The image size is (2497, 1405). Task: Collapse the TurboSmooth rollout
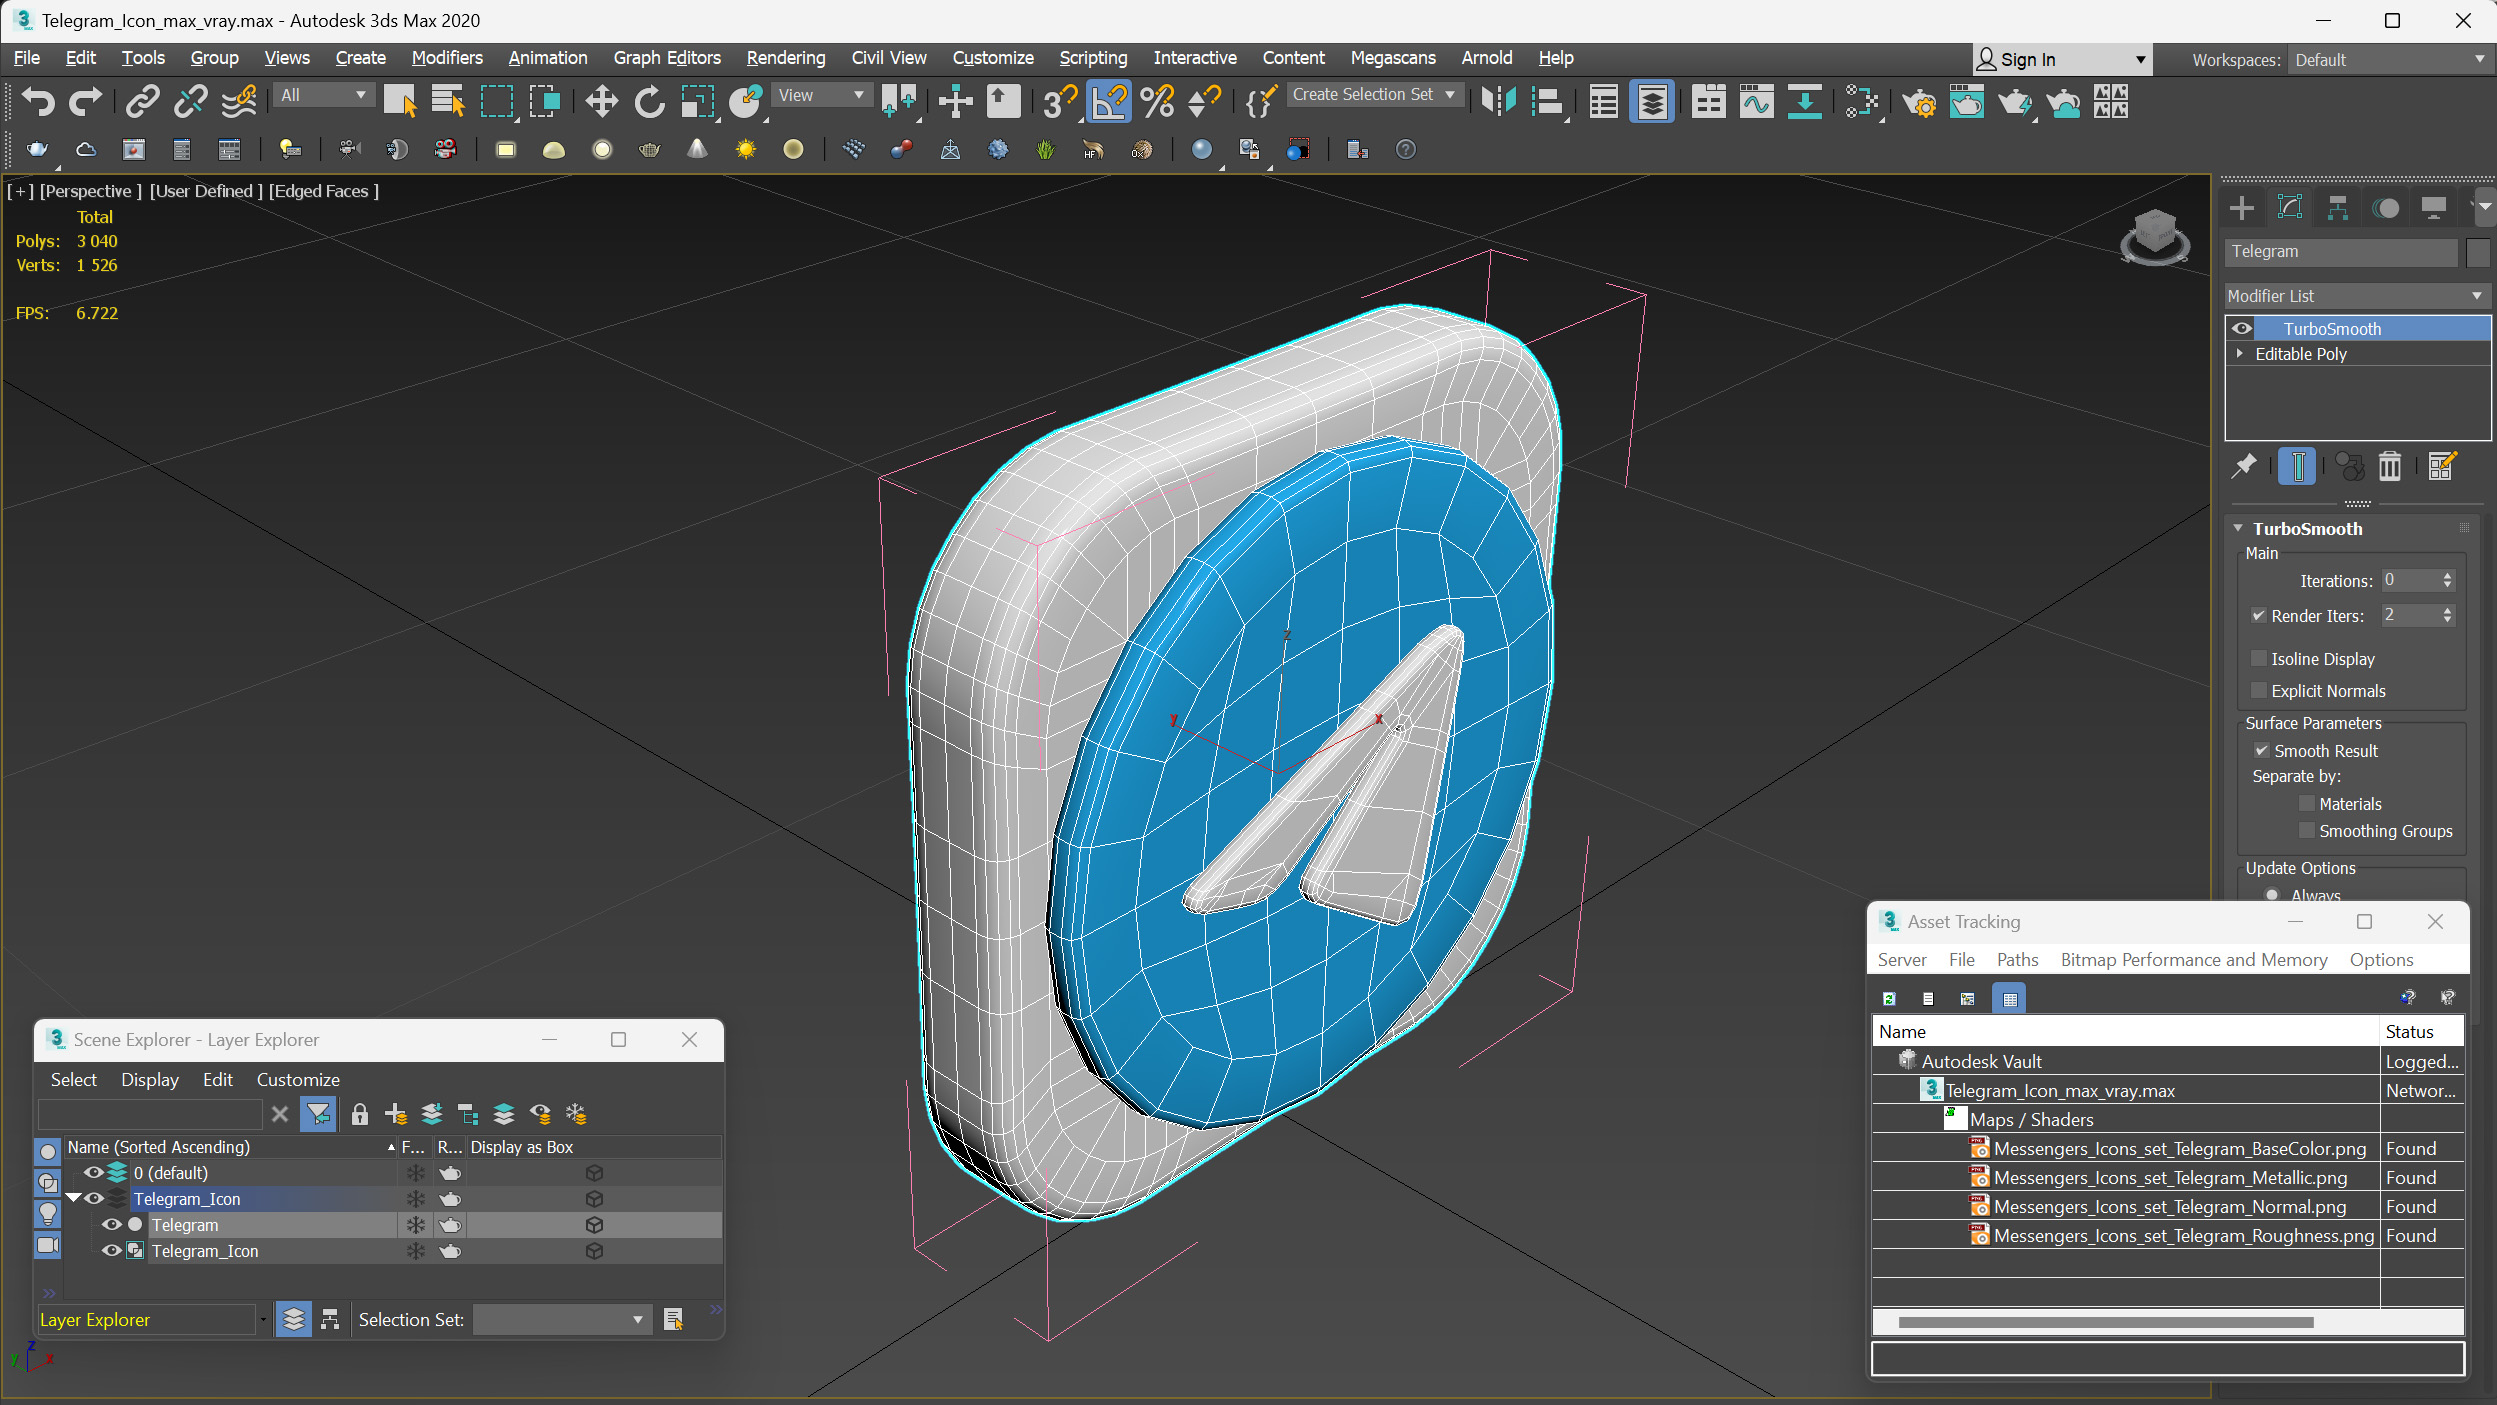point(2238,528)
